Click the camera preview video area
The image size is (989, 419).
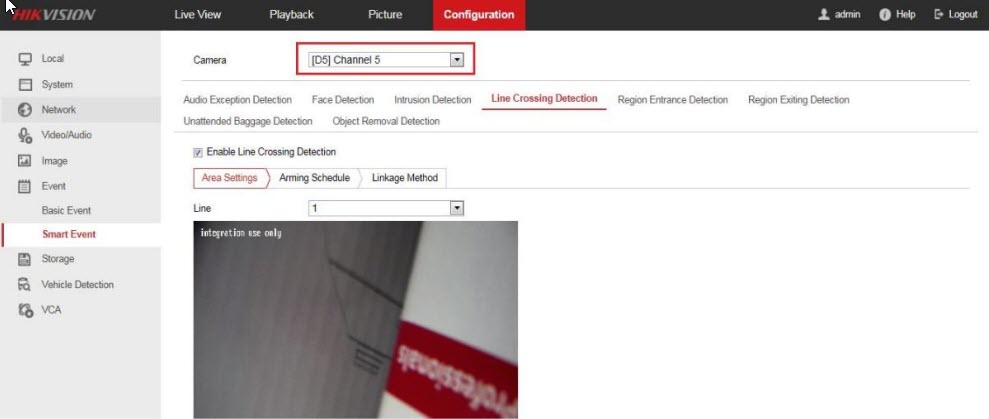point(355,320)
